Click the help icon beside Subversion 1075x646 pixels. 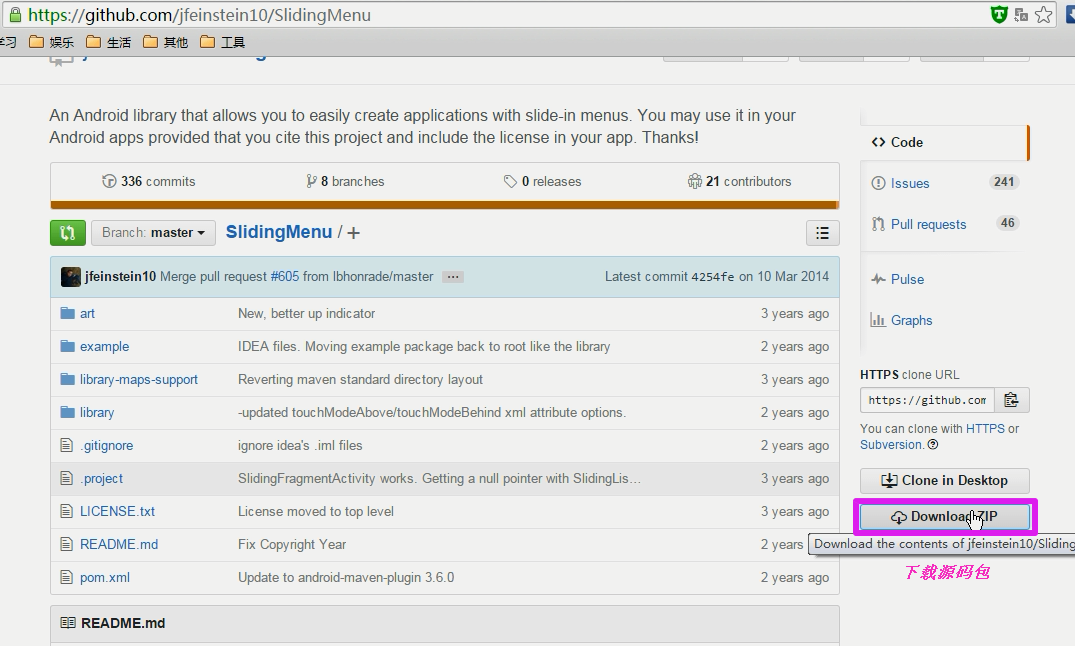[933, 445]
